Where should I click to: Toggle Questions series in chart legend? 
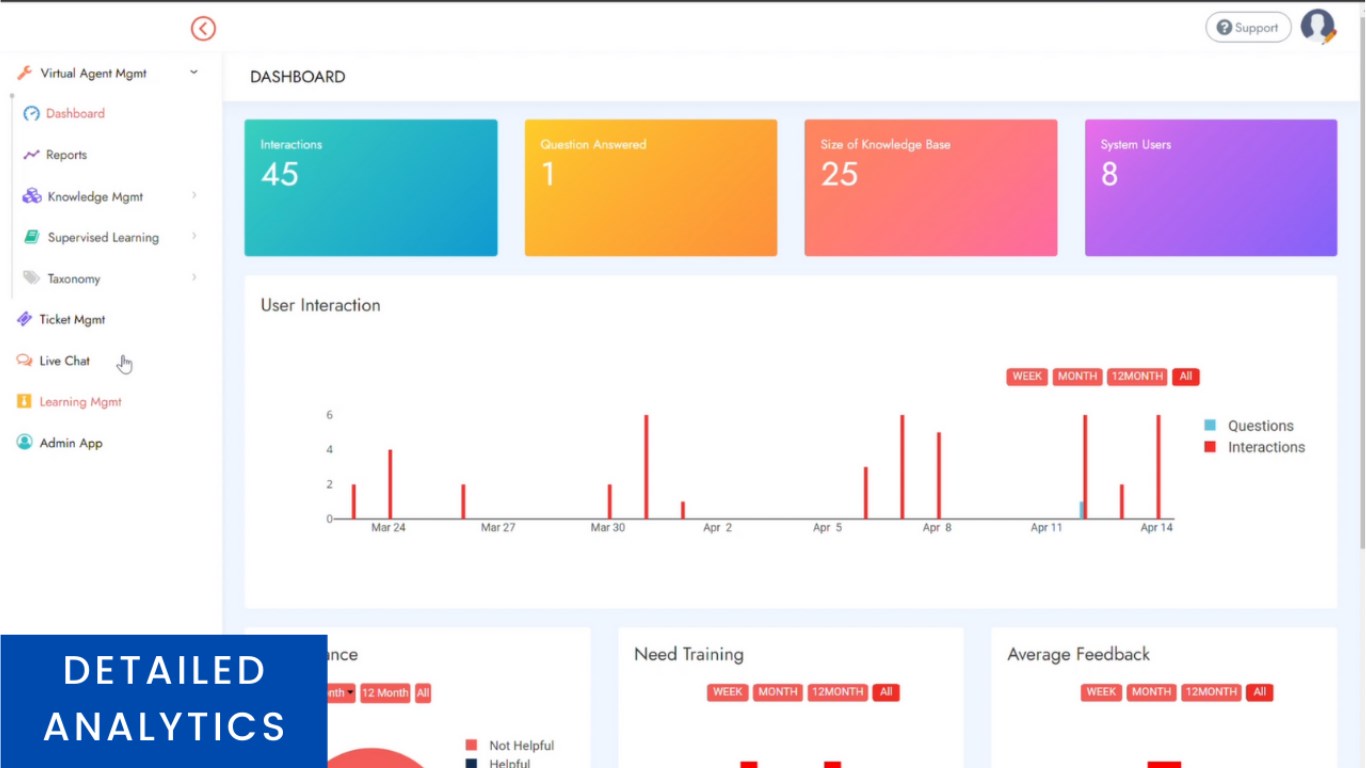[1249, 426]
